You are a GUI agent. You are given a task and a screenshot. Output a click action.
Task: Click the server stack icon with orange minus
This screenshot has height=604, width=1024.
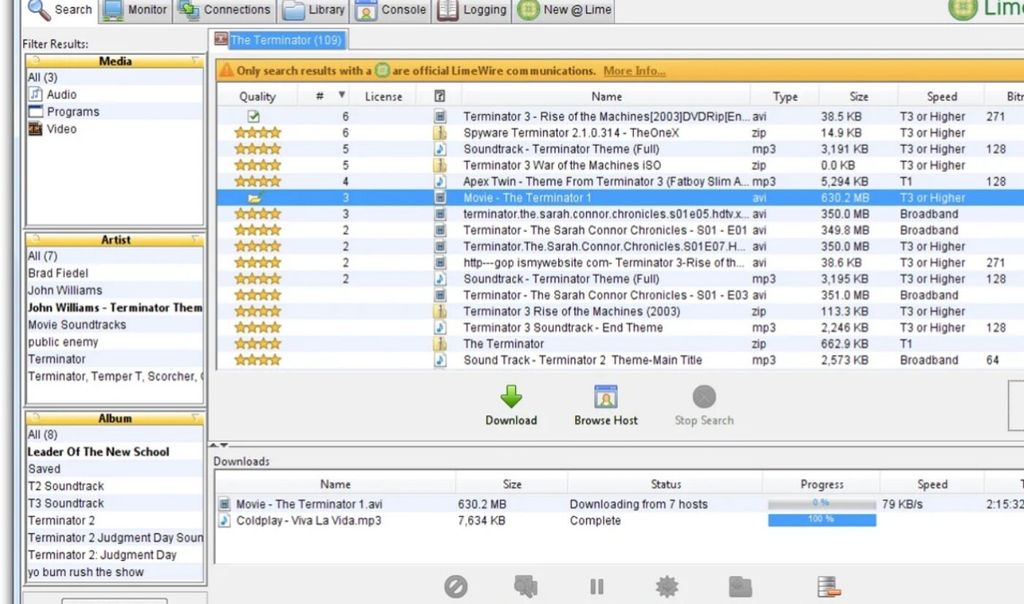coord(827,587)
